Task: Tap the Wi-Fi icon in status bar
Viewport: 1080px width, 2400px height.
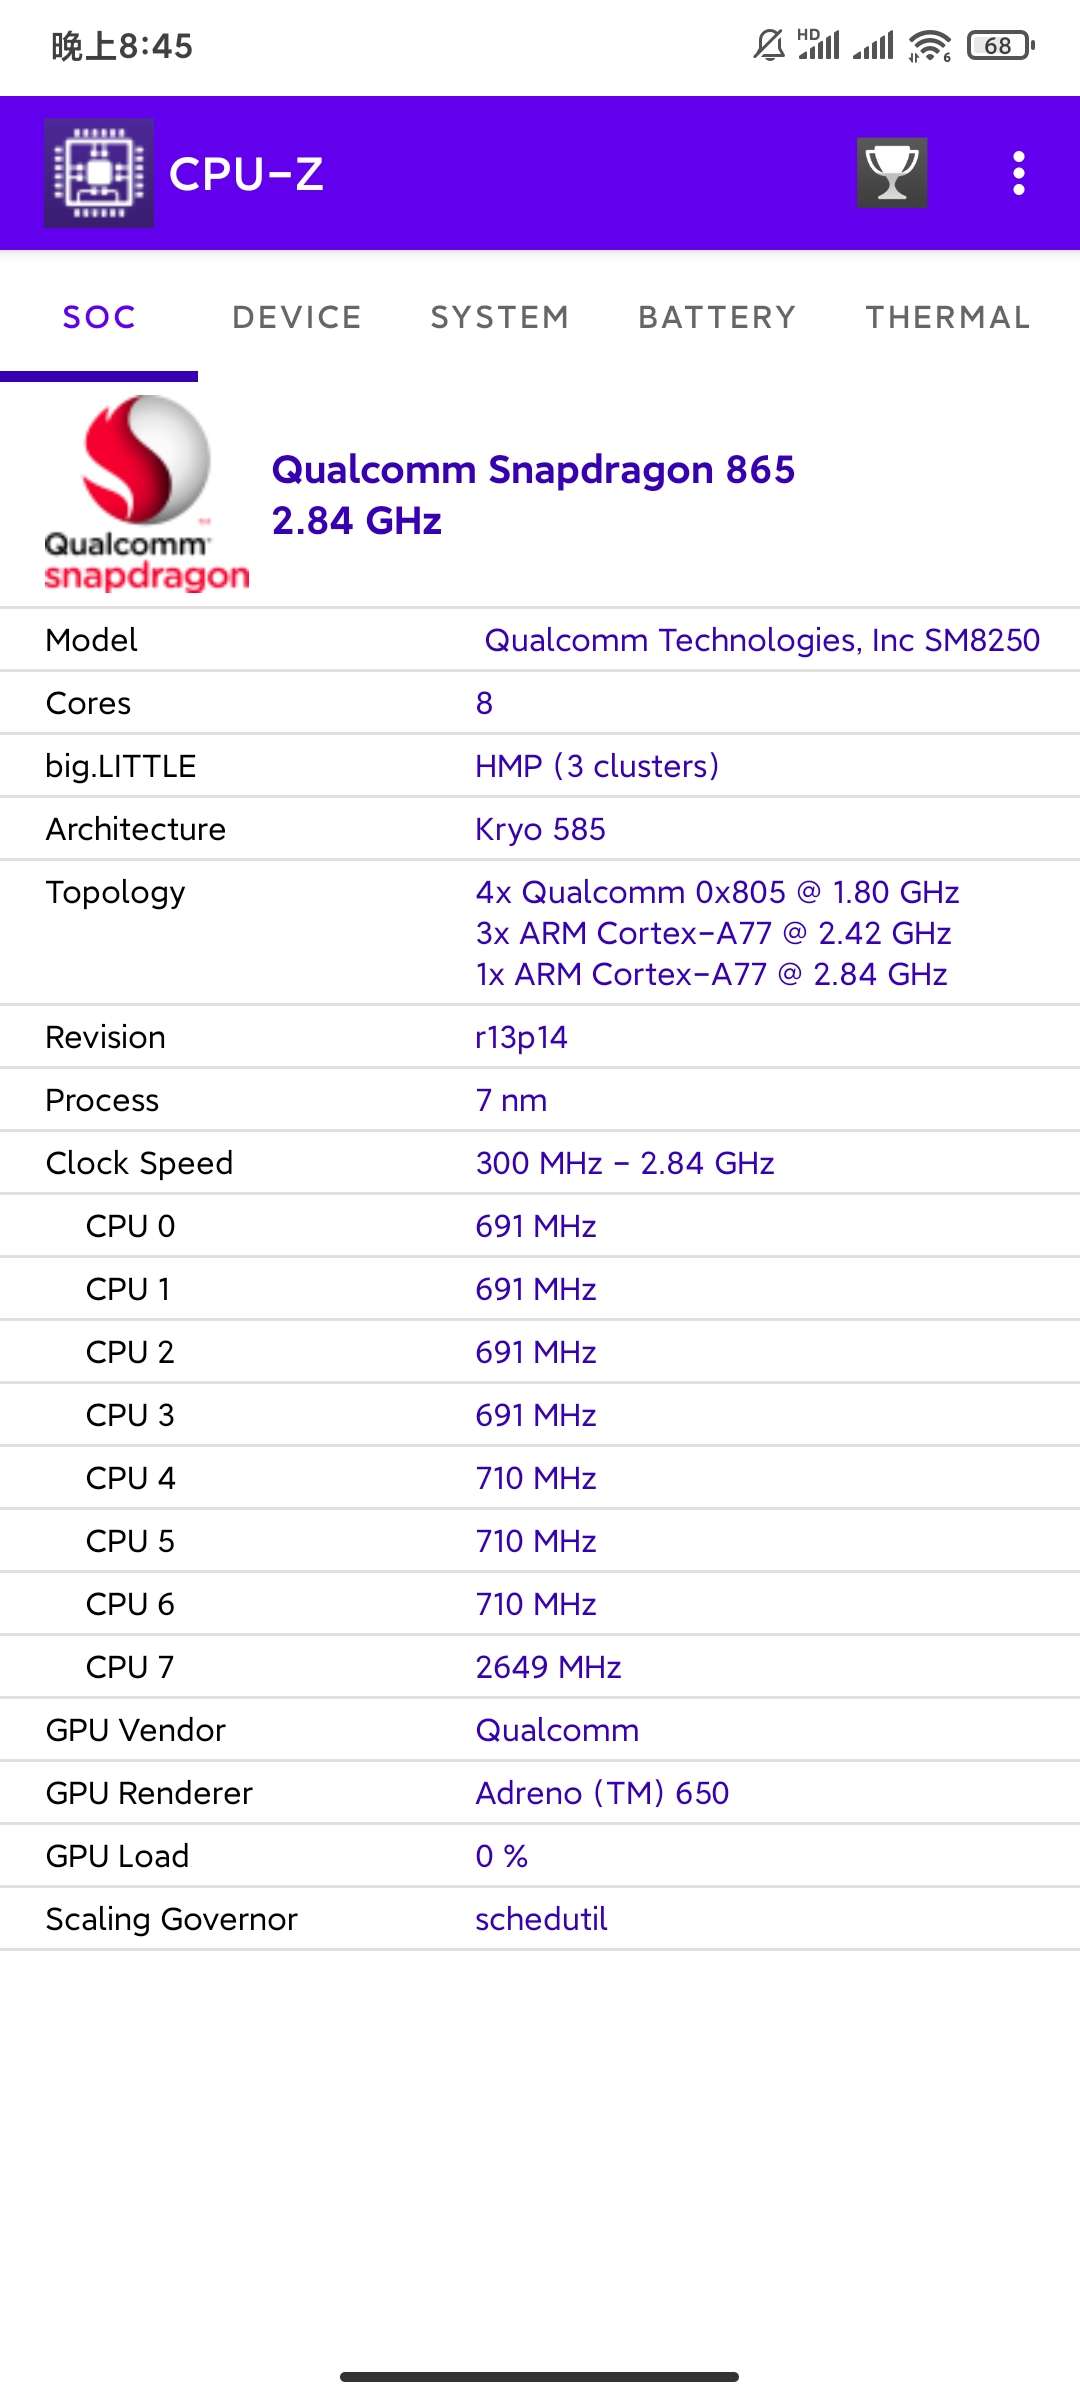Action: coord(930,46)
